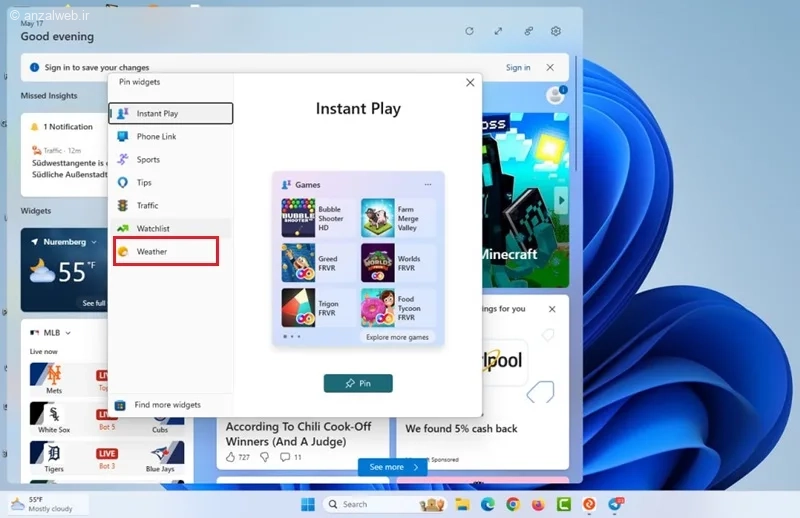Open the Games widget three-dot menu
The width and height of the screenshot is (800, 518).
[x=428, y=185]
